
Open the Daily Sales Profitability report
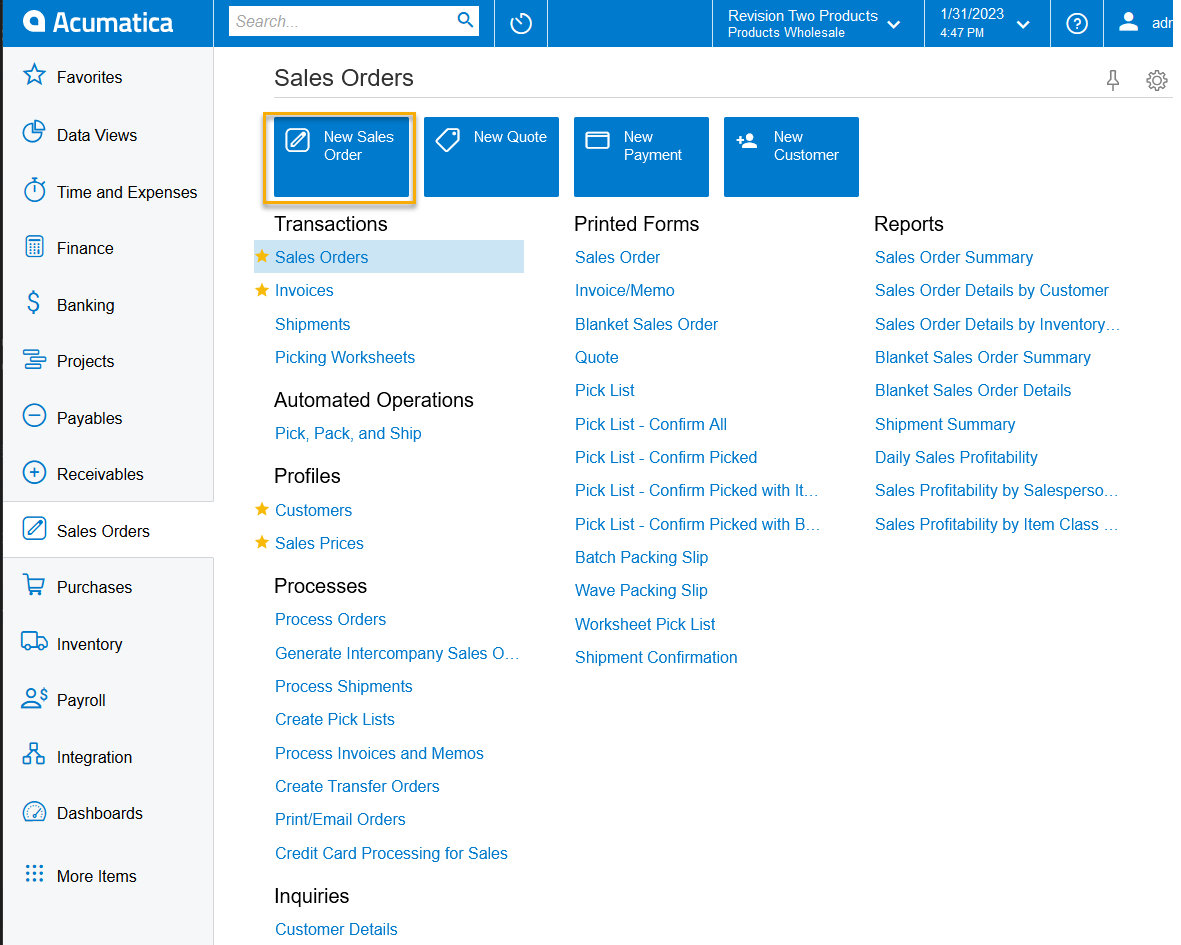click(x=956, y=458)
